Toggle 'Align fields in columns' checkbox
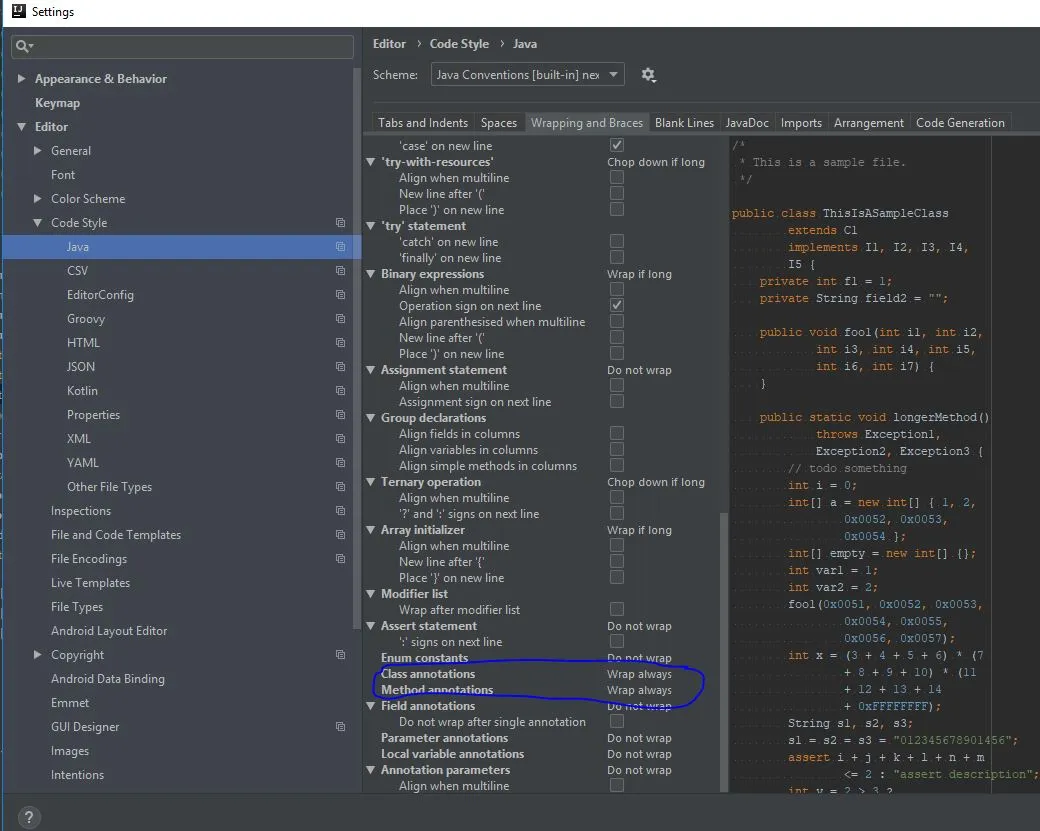 pyautogui.click(x=617, y=433)
